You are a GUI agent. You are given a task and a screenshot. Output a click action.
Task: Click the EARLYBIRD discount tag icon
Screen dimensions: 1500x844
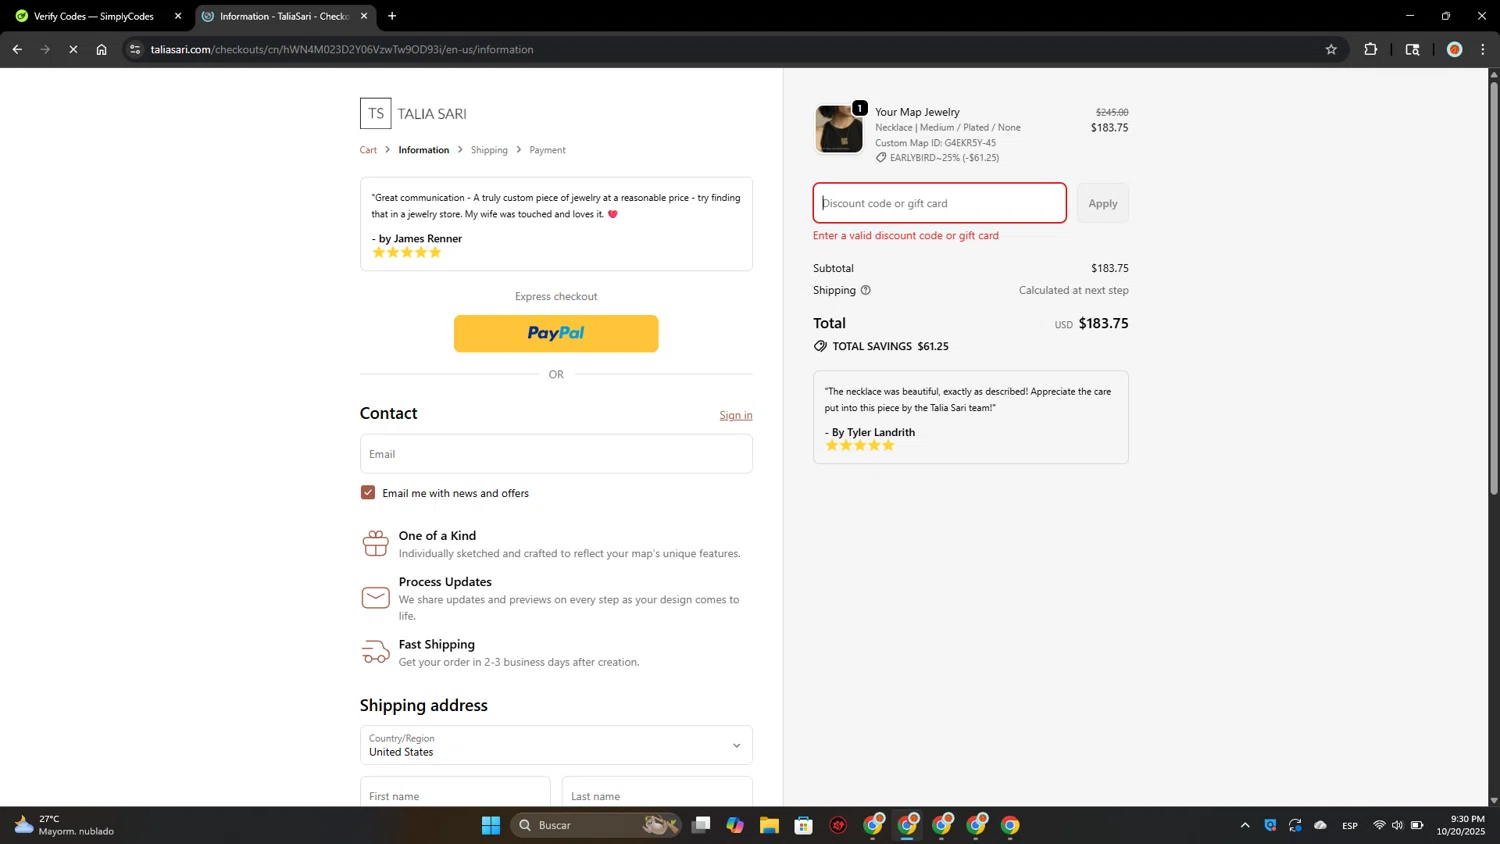(881, 158)
